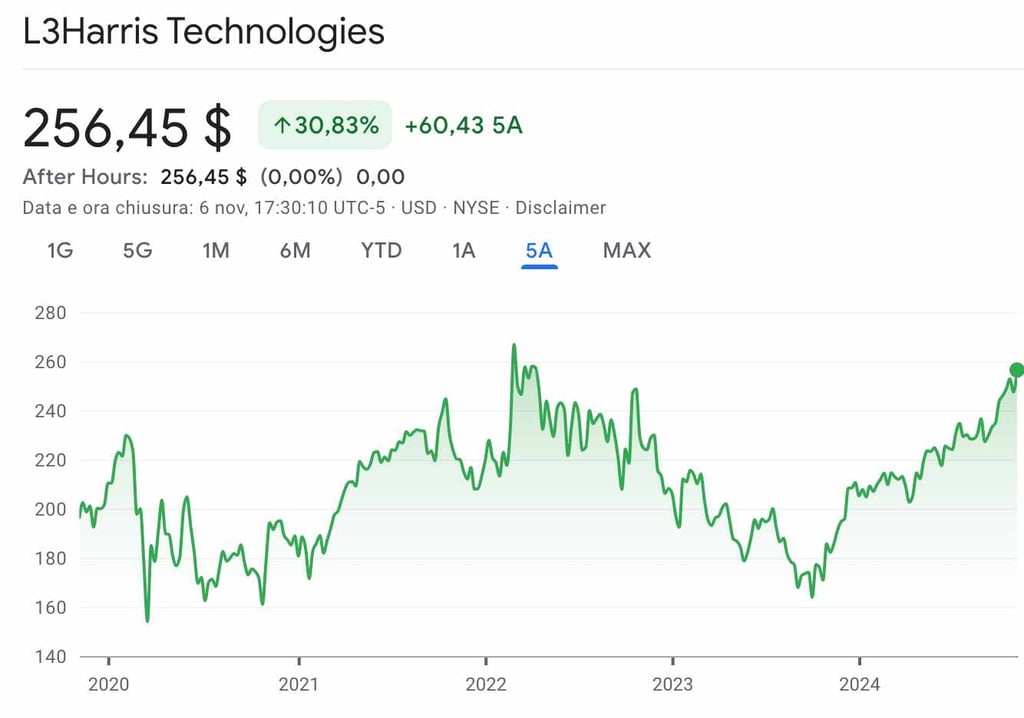1024x718 pixels.
Task: Click the 2024 label on the time axis
Action: point(860,685)
